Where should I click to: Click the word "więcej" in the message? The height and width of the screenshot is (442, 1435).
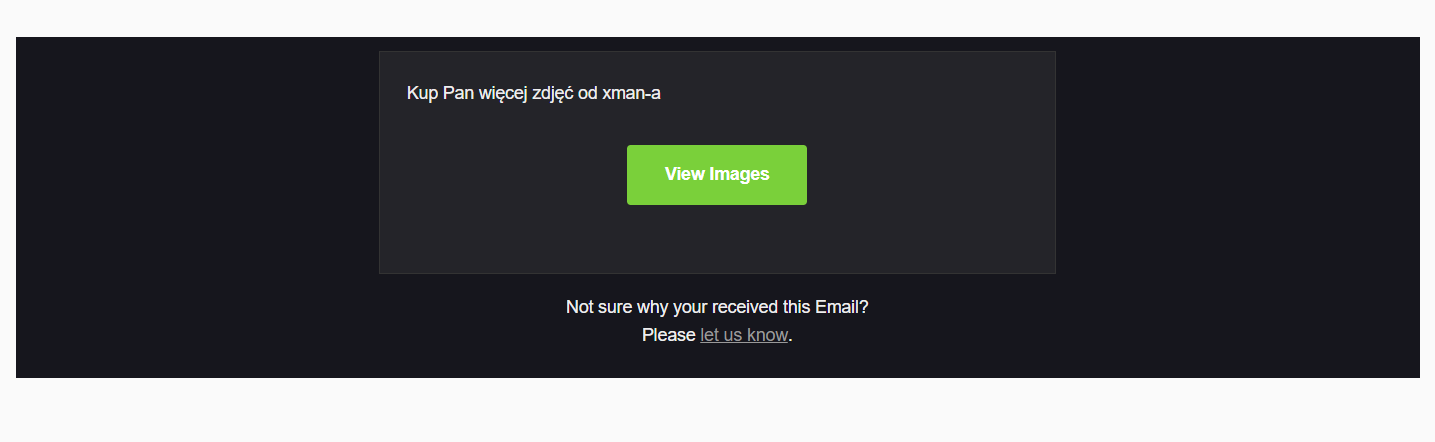pos(503,94)
